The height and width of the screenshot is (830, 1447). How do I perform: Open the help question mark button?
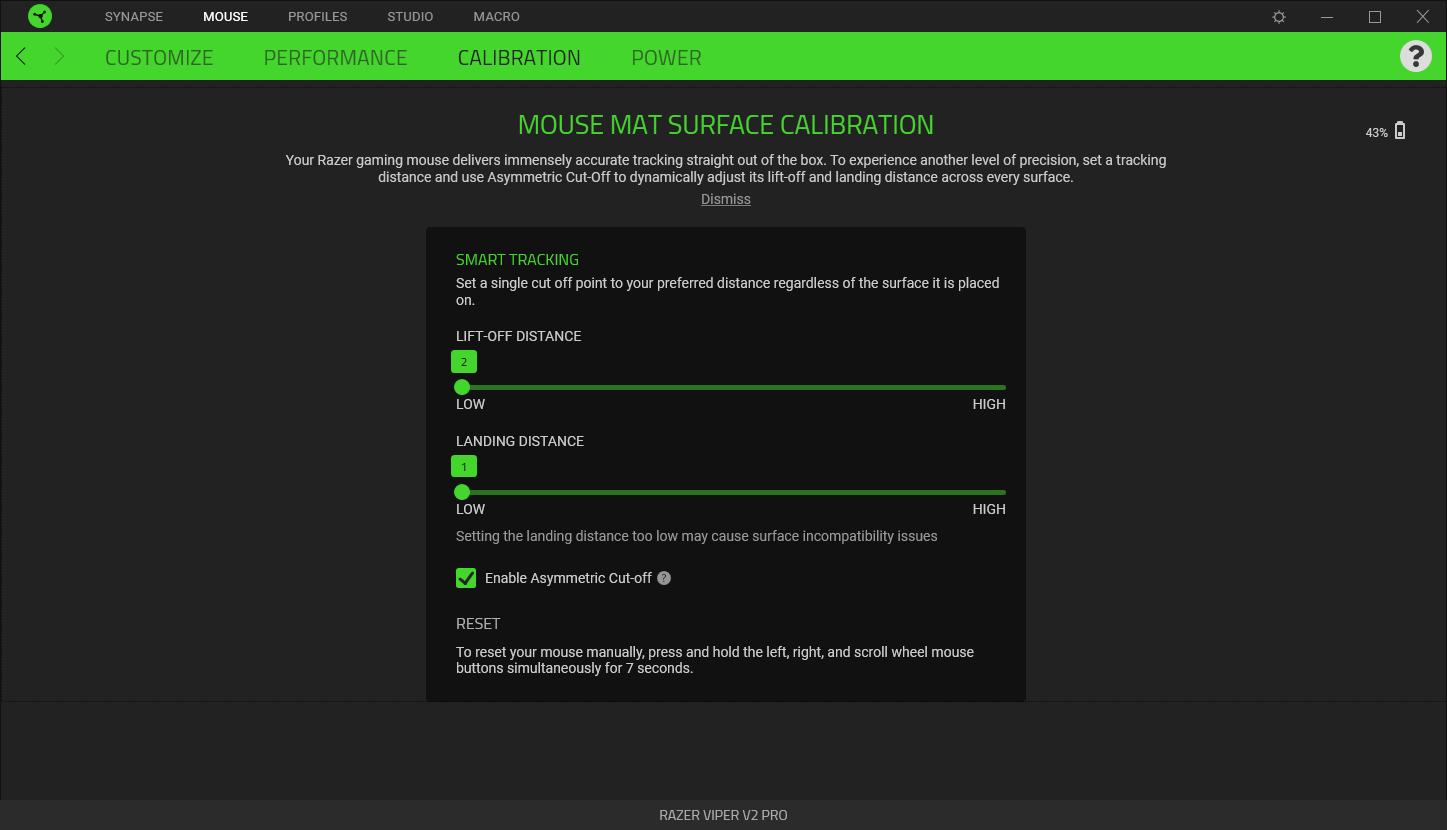point(1415,56)
